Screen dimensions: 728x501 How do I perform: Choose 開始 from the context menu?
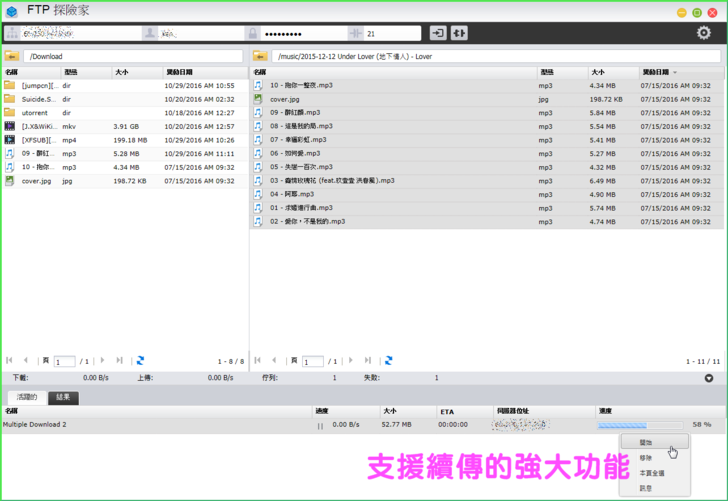point(647,442)
